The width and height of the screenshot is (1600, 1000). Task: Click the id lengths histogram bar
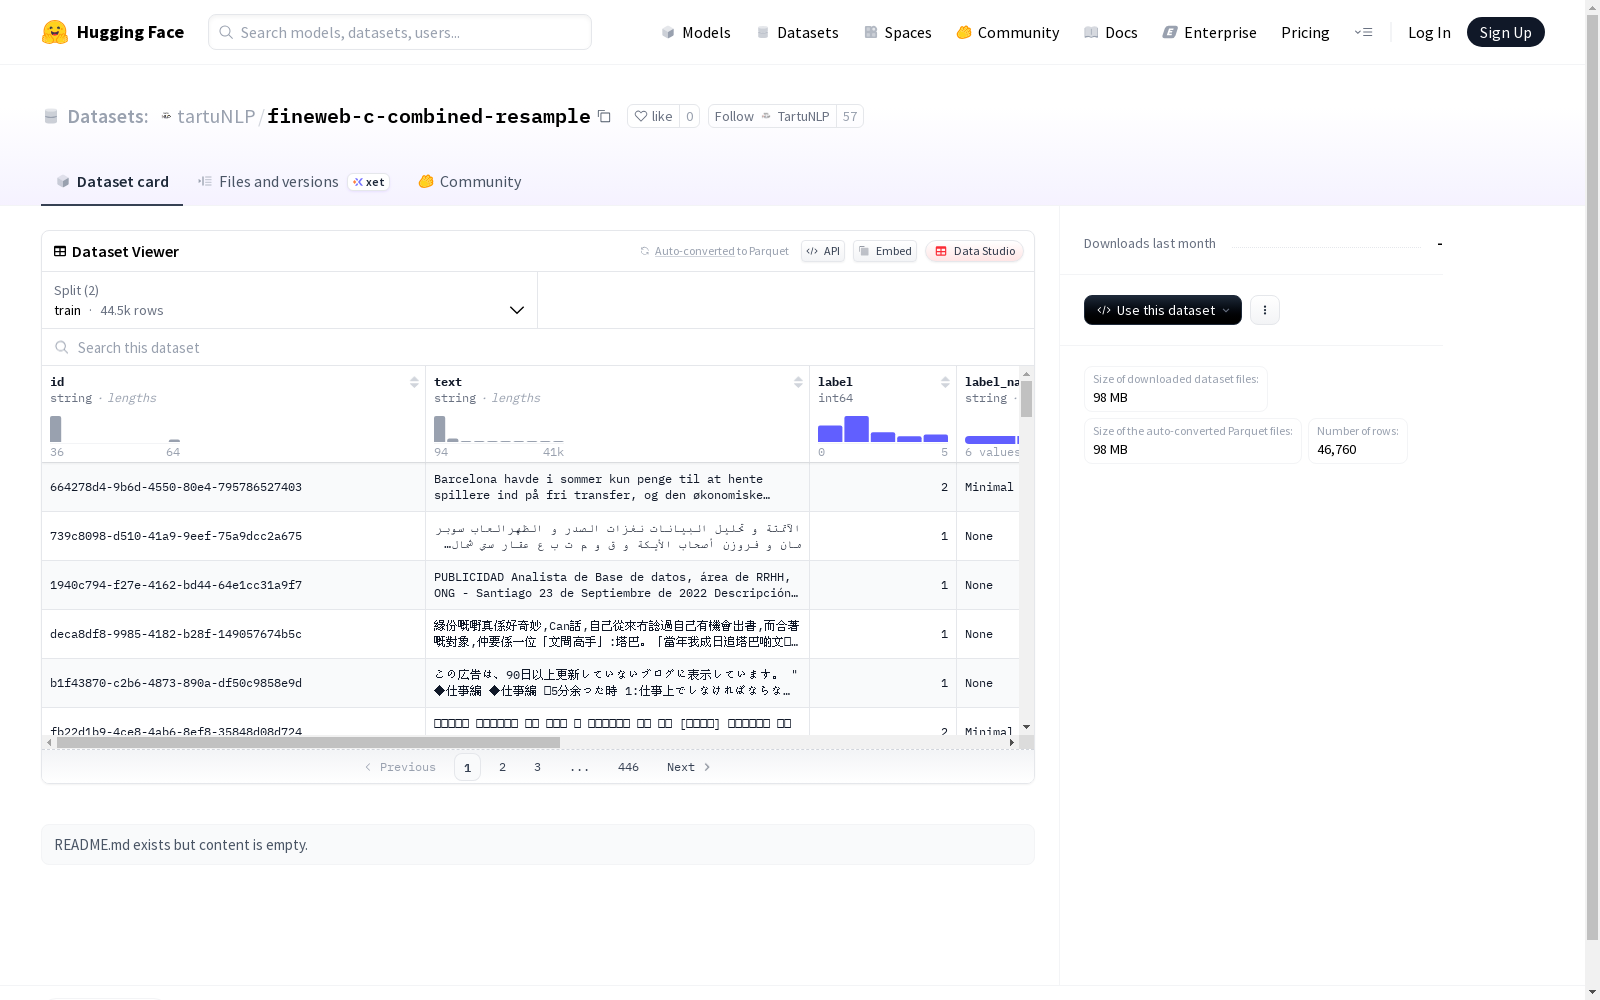(x=56, y=429)
